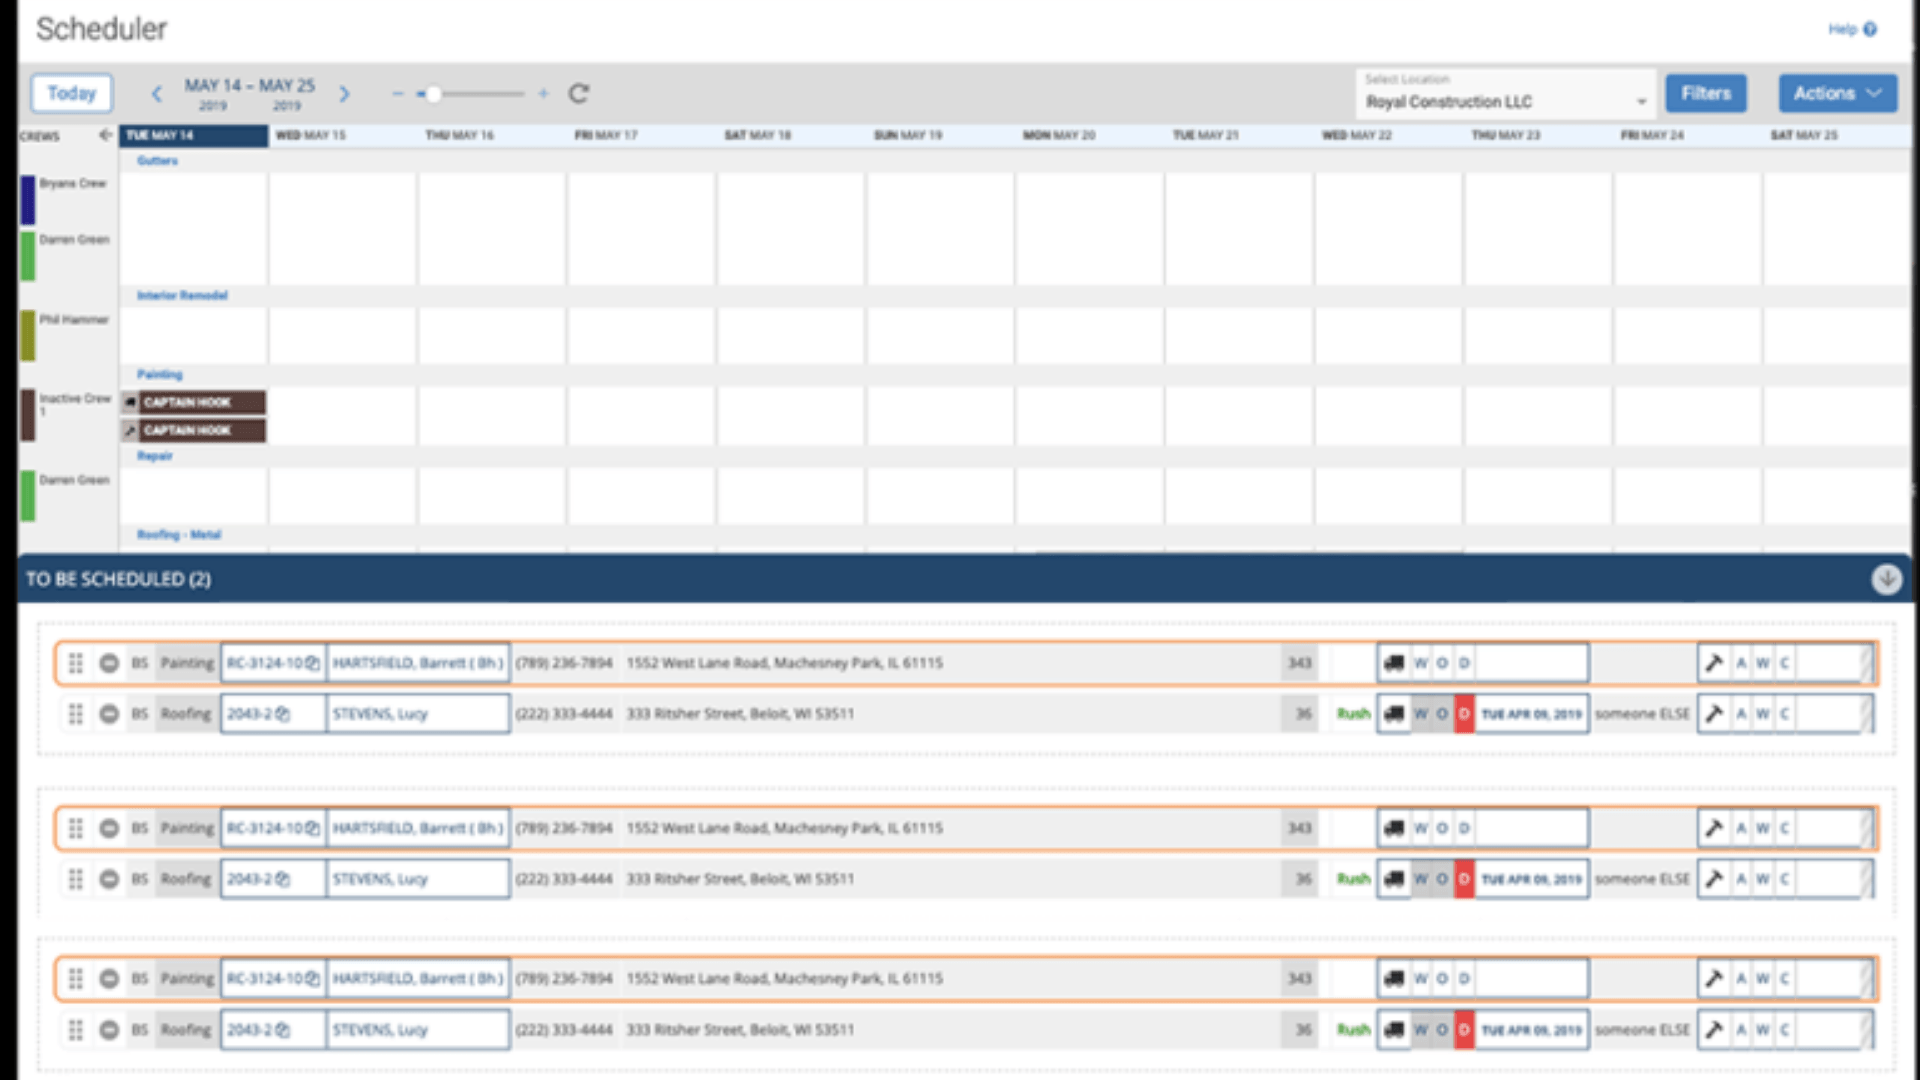Select the TUE MAY 14 day header
Screen dimensions: 1920x1080
click(193, 135)
